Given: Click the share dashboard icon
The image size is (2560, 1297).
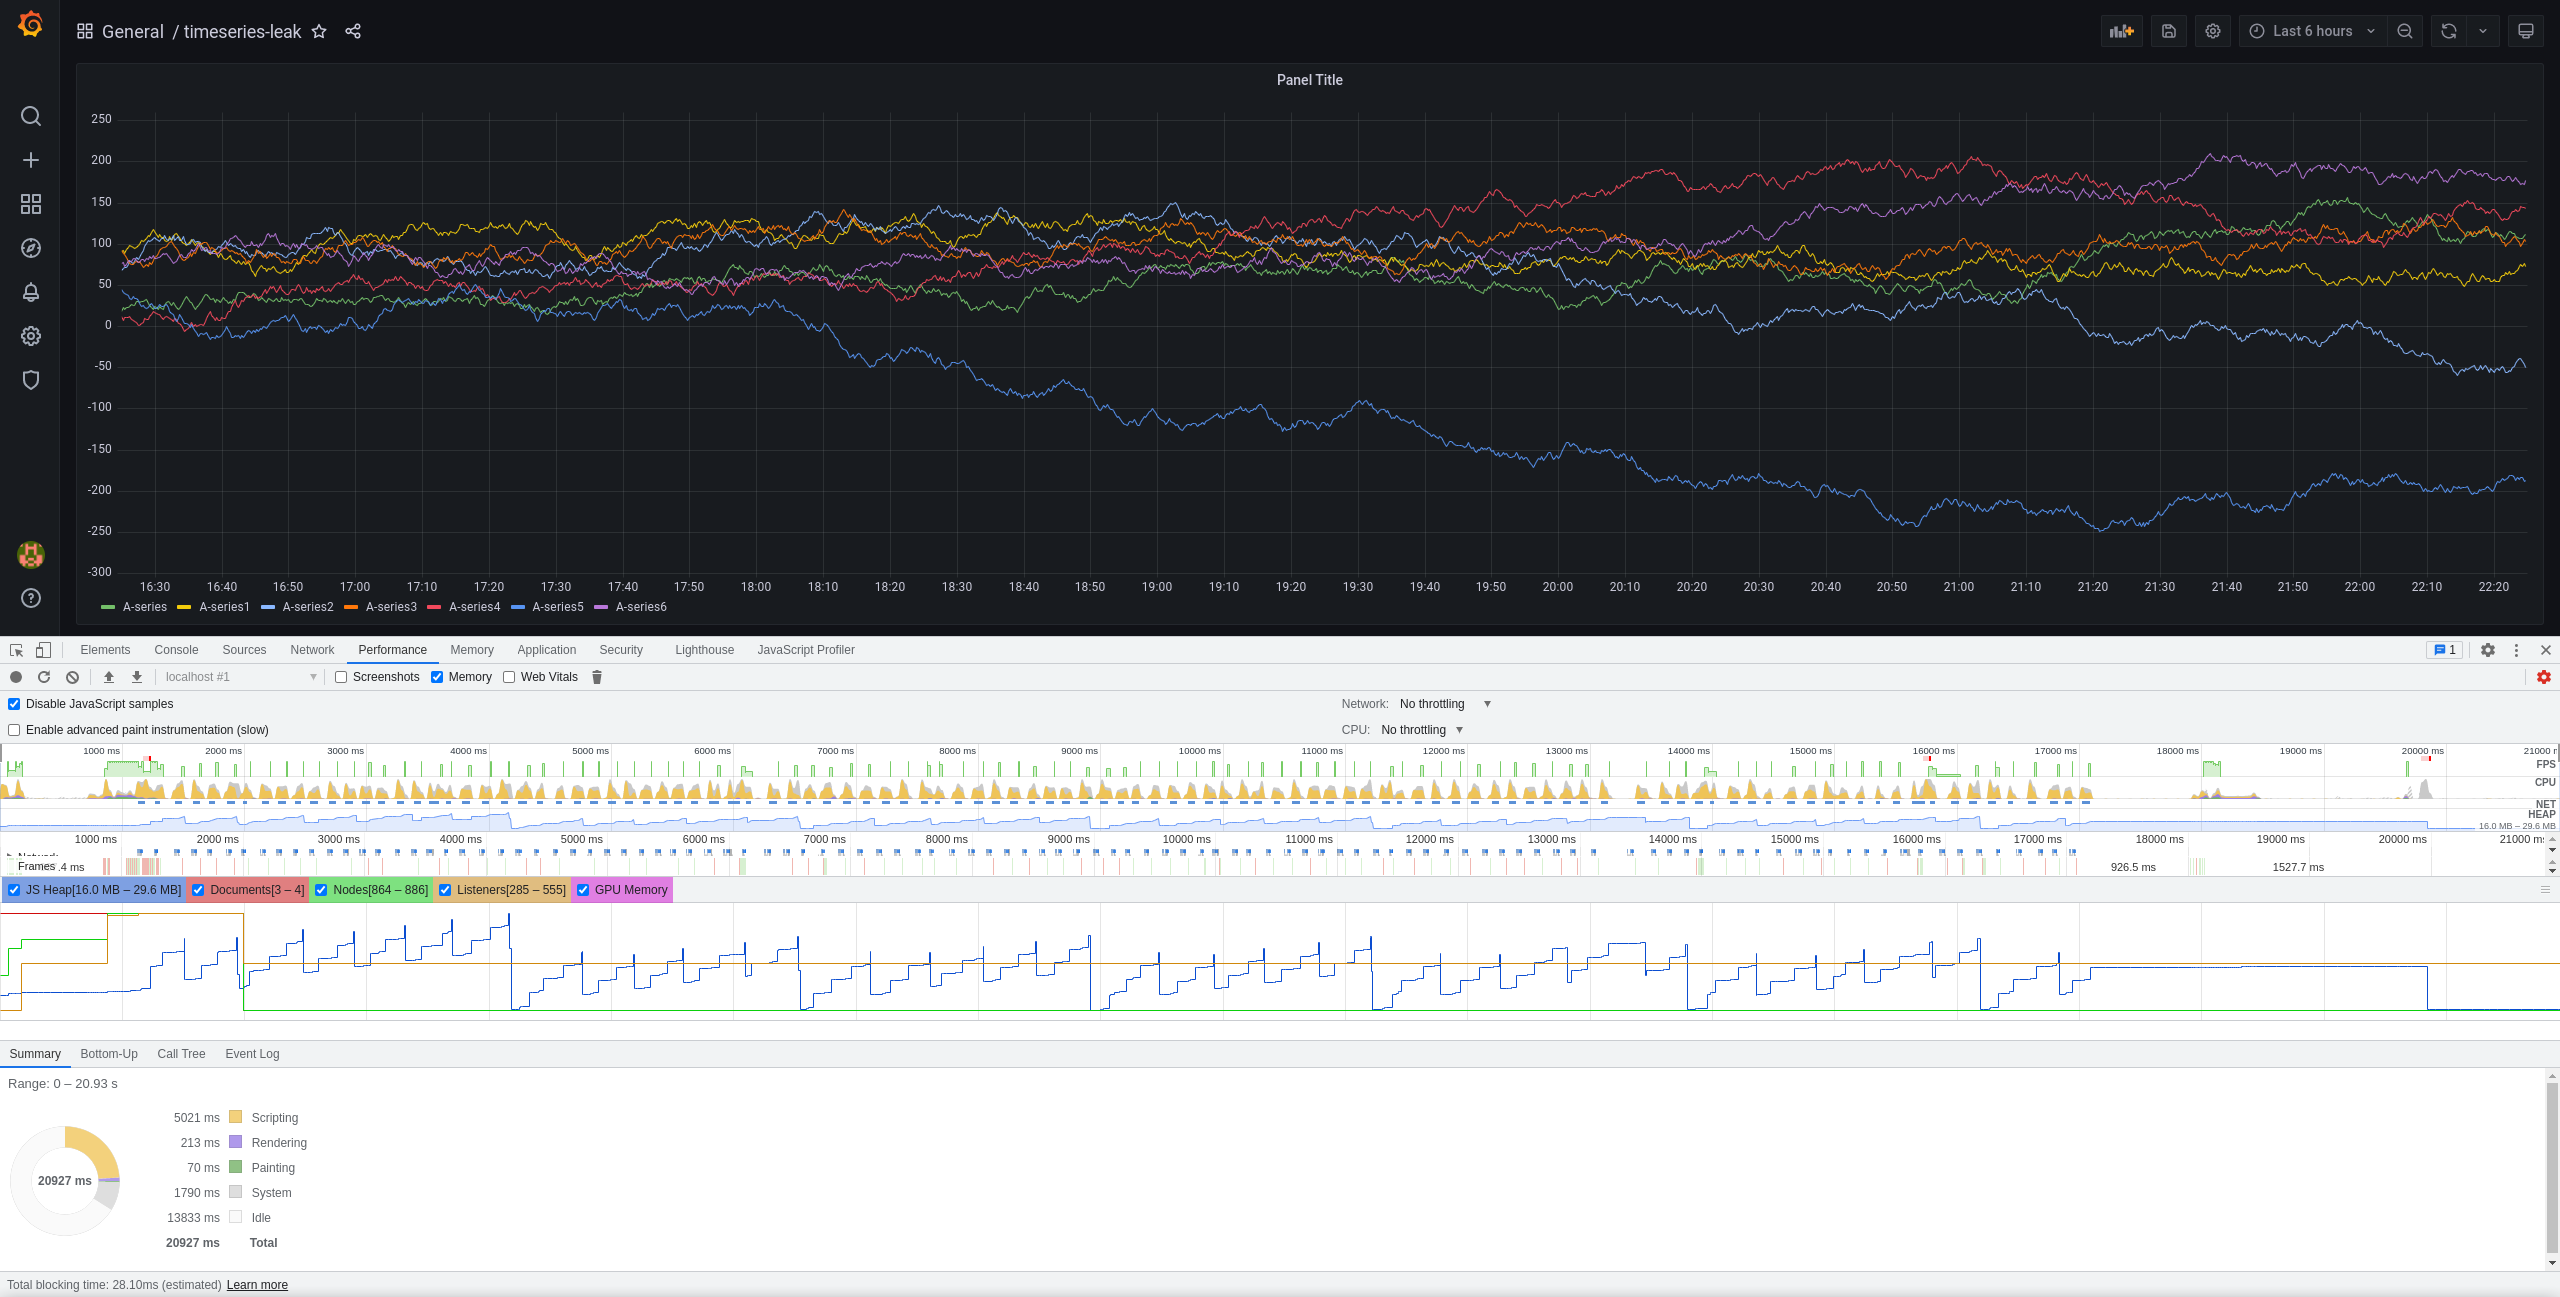Looking at the screenshot, I should pyautogui.click(x=352, y=31).
